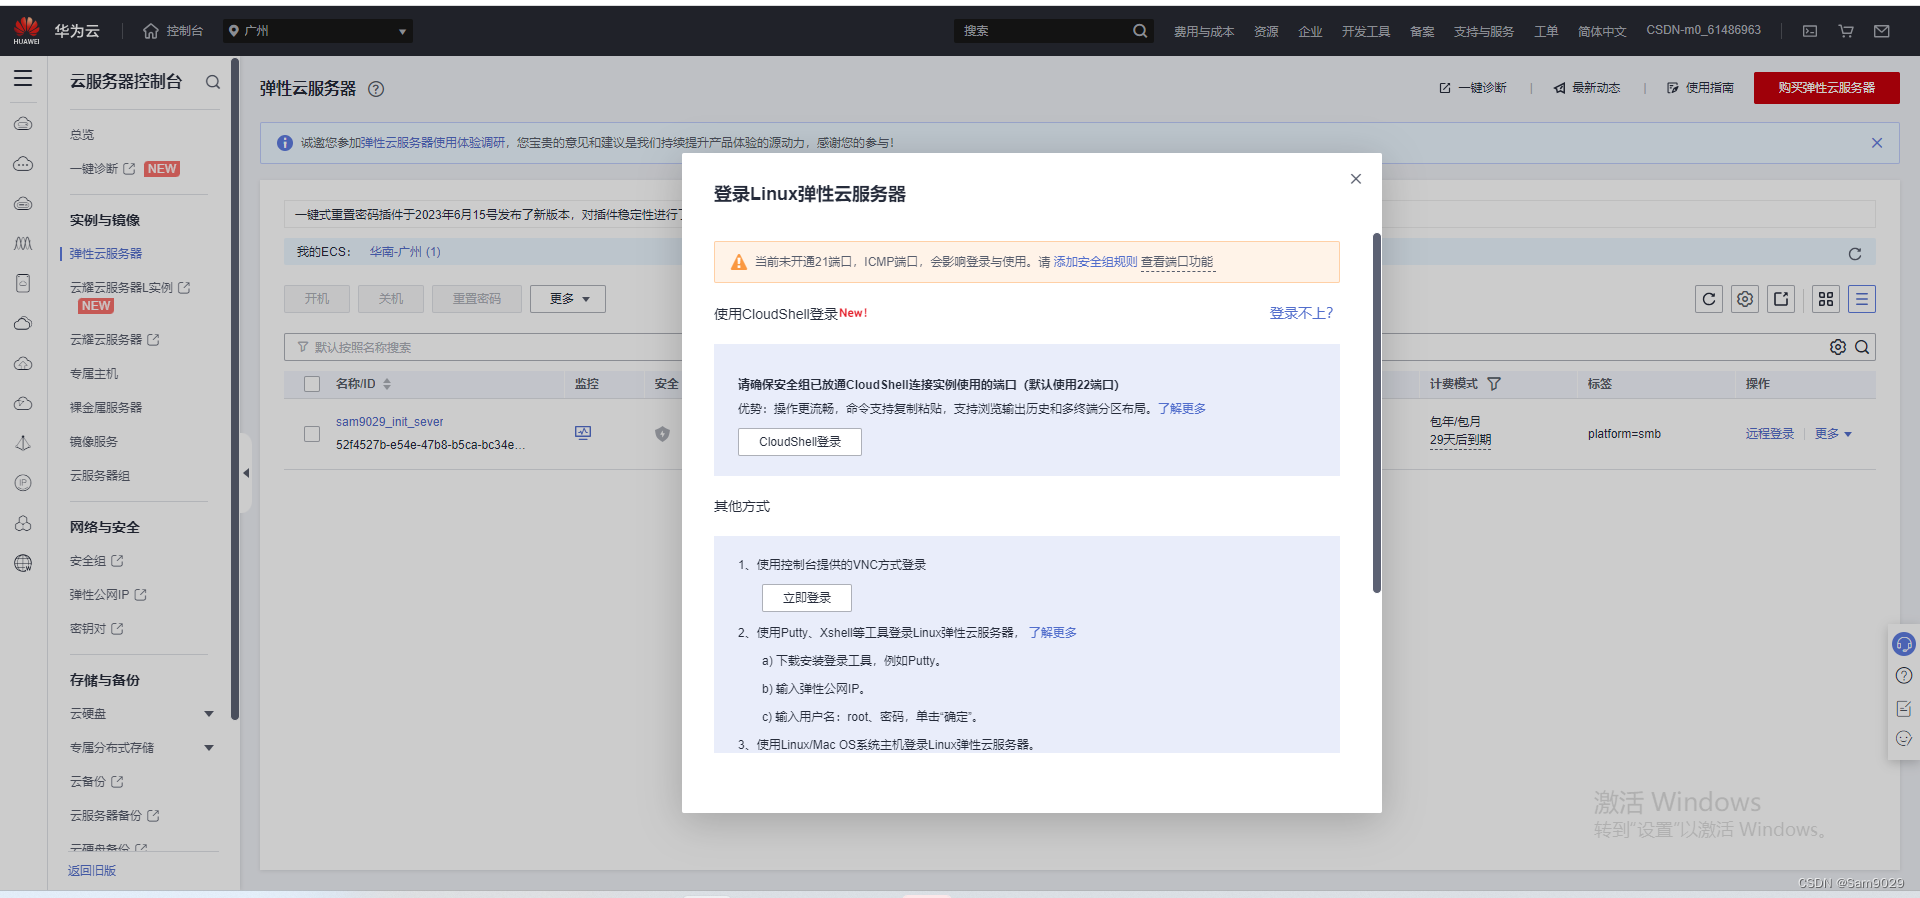This screenshot has height=898, width=1920.
Task: Open the 支持与服务 menu
Action: tap(1484, 31)
